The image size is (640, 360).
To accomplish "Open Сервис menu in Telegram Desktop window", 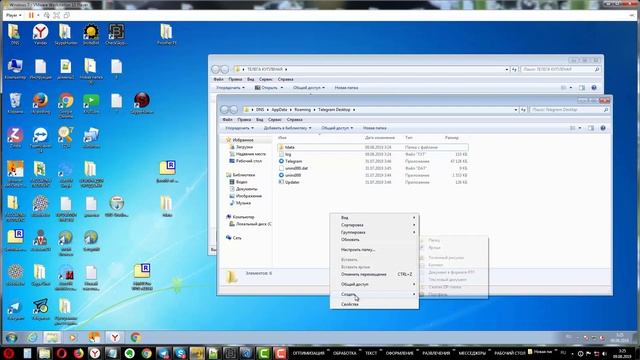I will point(275,120).
